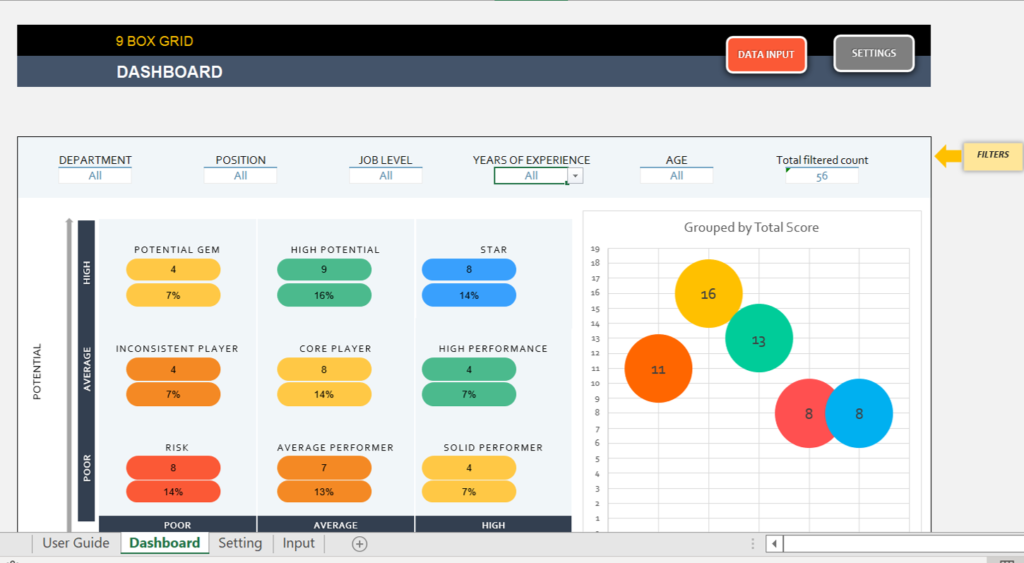1024x563 pixels.
Task: Click the AVERAGE potential row label
Action: point(86,370)
